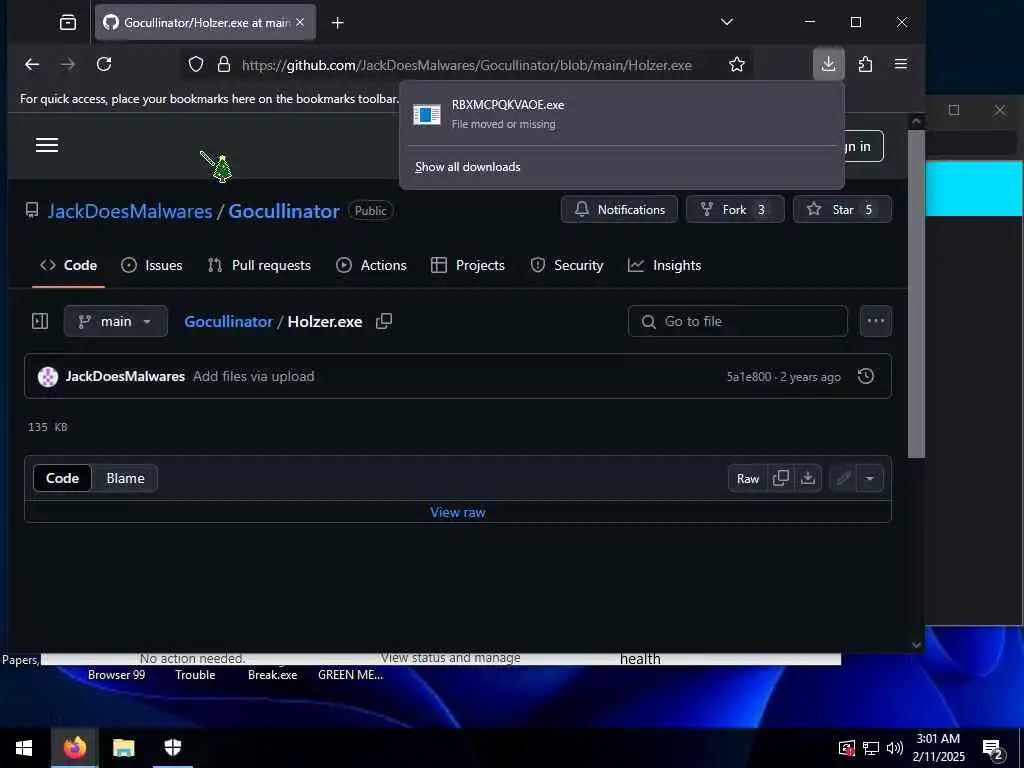Open JackDoesMalwares commit author avatar
This screenshot has width=1024, height=768.
[x=48, y=377]
